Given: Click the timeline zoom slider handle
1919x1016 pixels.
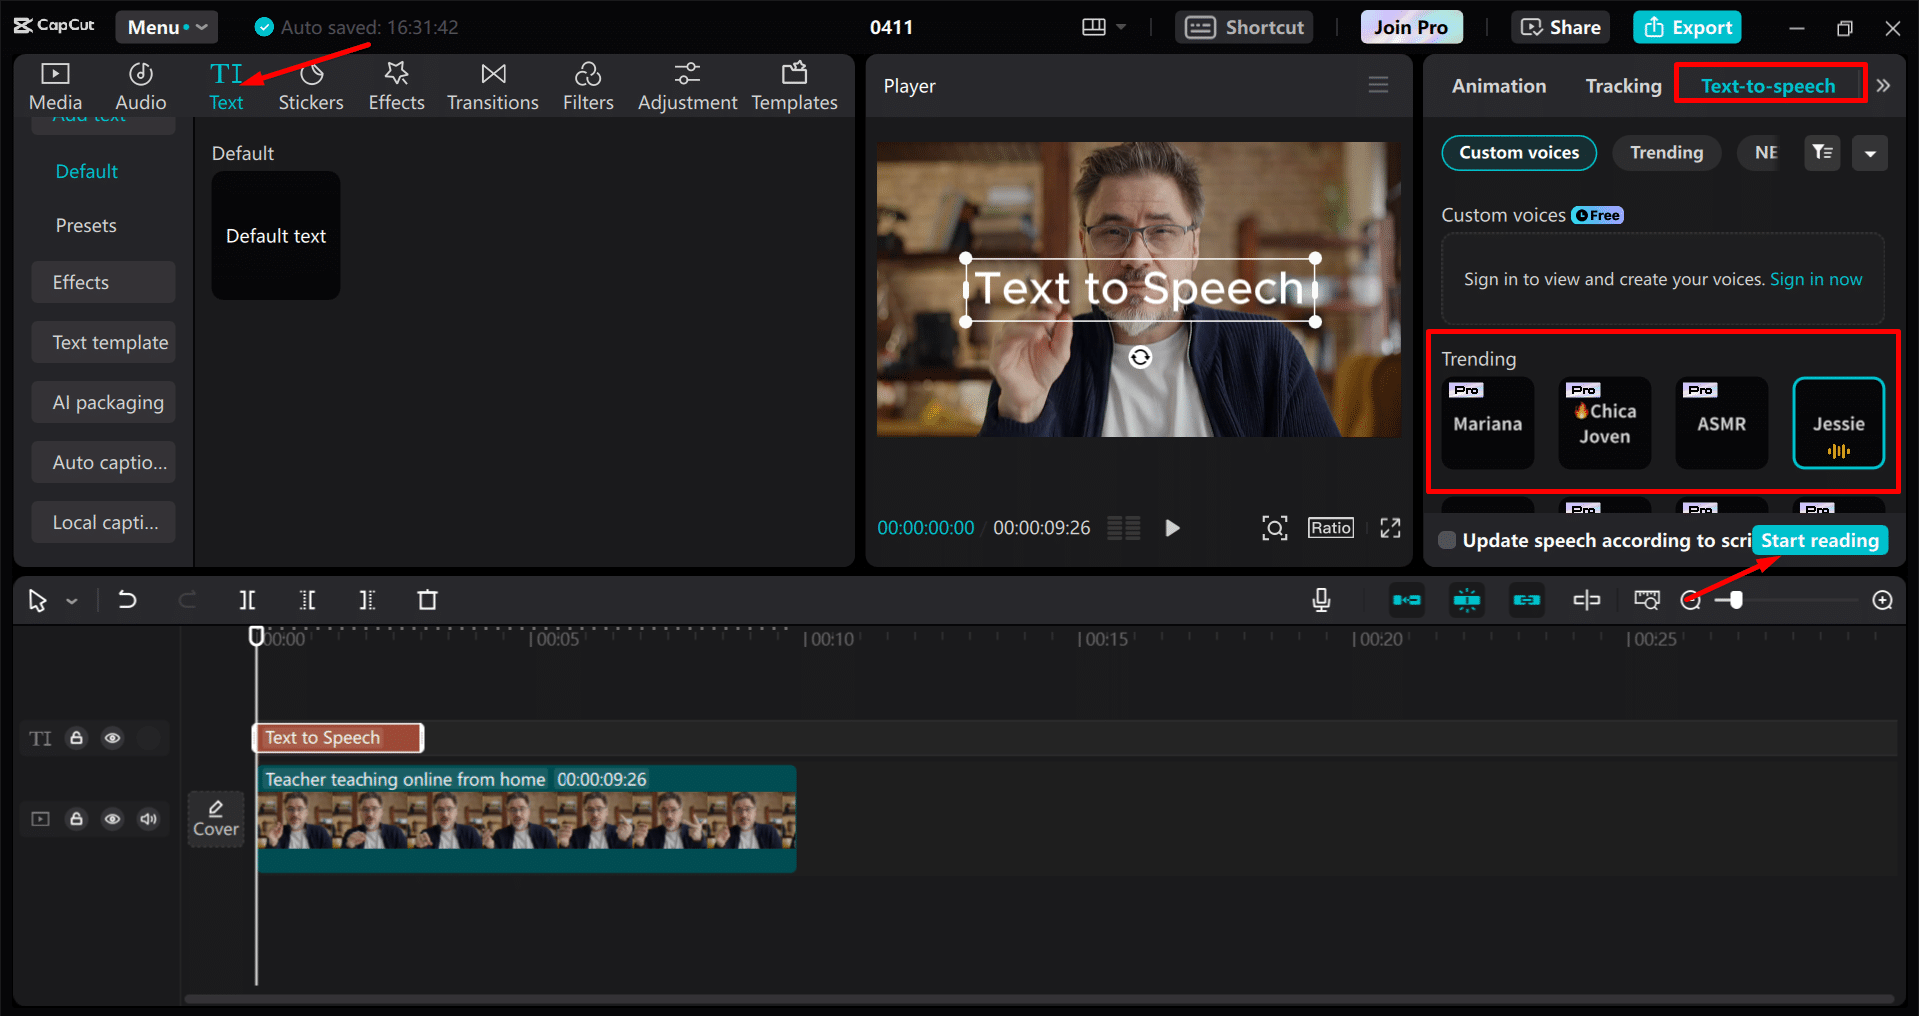Looking at the screenshot, I should point(1736,600).
